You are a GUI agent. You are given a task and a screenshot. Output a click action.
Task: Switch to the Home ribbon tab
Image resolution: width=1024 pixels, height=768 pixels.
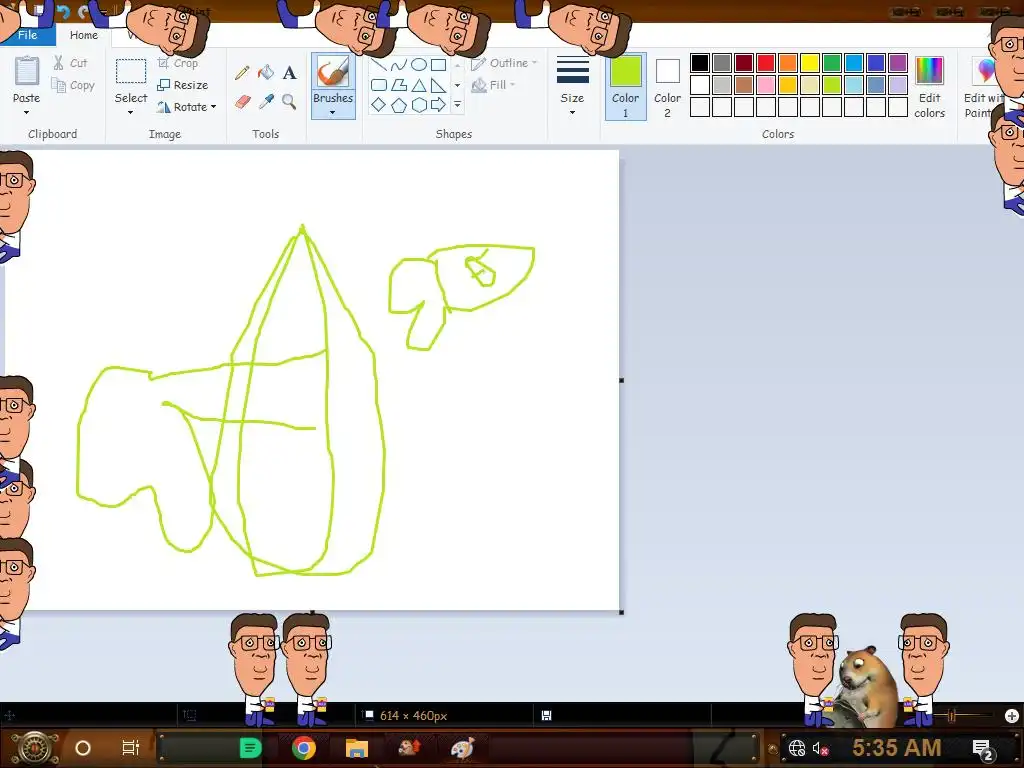tap(84, 35)
